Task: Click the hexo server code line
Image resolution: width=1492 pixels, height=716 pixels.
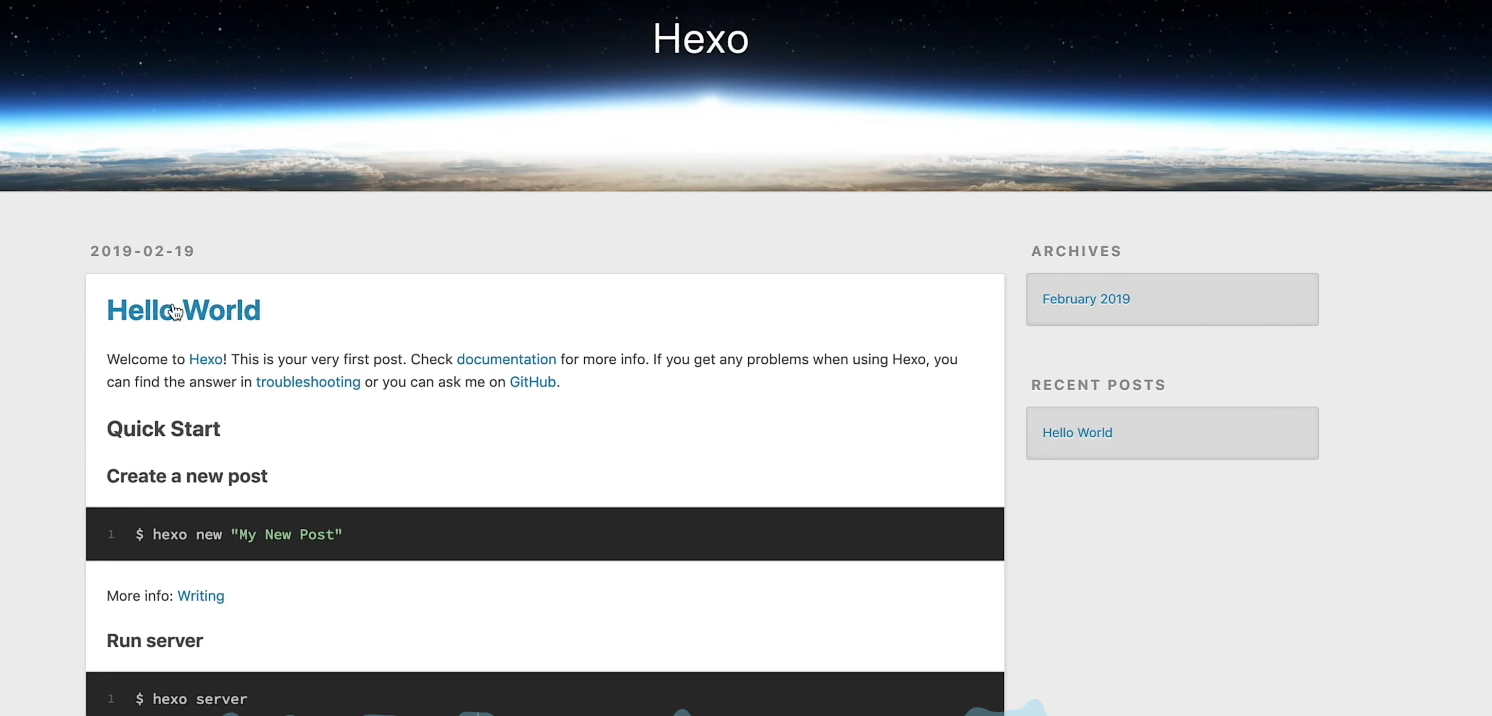Action: pyautogui.click(x=191, y=699)
